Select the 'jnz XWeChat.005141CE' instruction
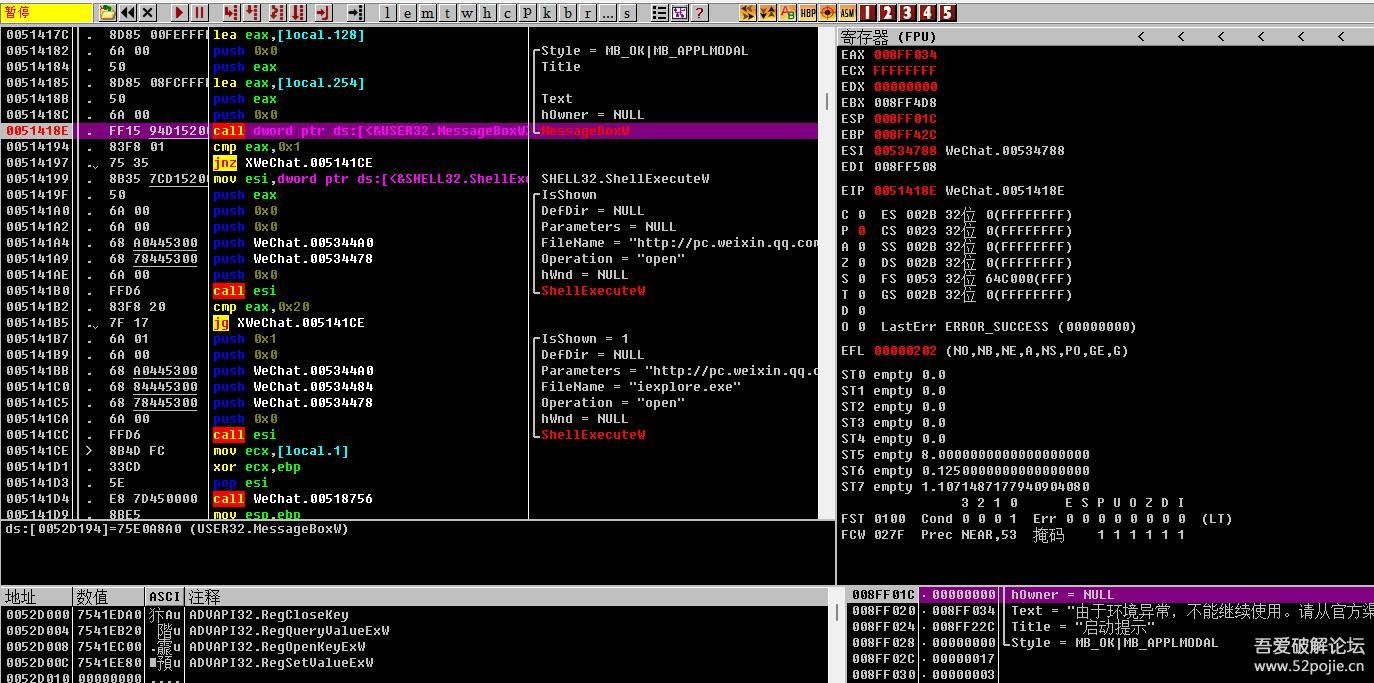This screenshot has width=1374, height=683. (x=292, y=163)
